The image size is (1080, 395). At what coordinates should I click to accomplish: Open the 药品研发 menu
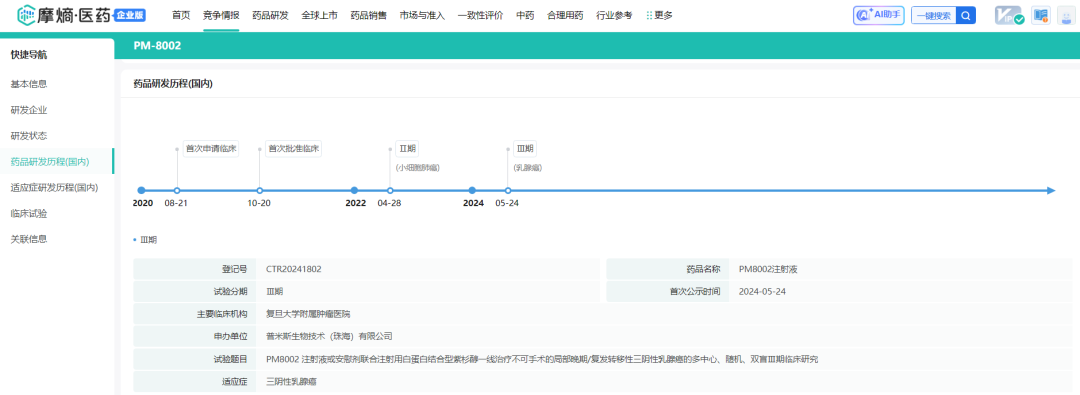(x=270, y=15)
